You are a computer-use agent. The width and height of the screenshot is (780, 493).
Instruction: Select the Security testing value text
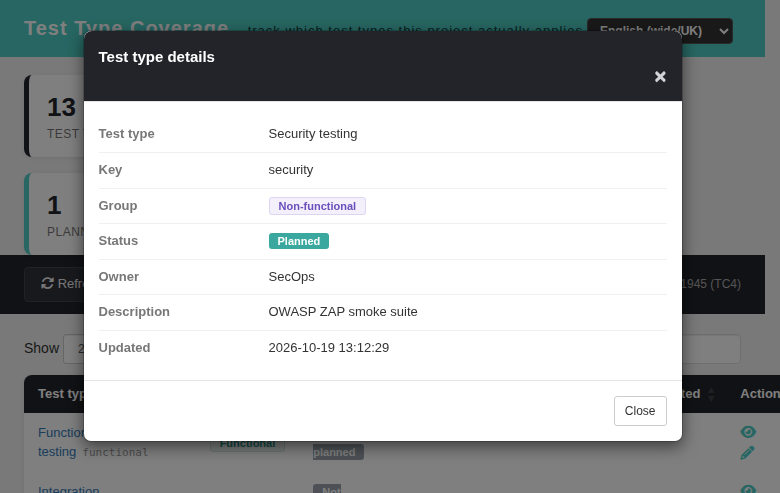pyautogui.click(x=312, y=134)
